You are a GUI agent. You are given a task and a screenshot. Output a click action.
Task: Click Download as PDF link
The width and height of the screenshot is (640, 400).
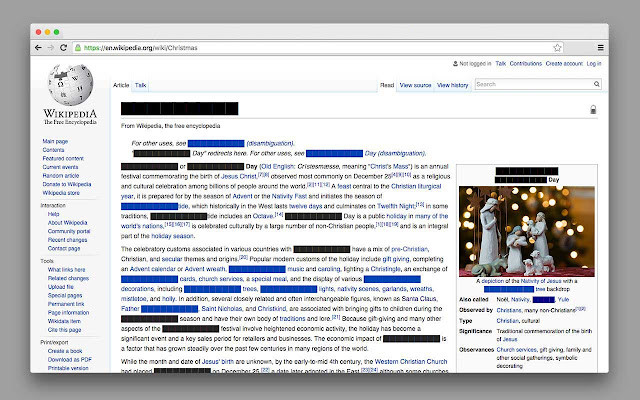coord(69,359)
